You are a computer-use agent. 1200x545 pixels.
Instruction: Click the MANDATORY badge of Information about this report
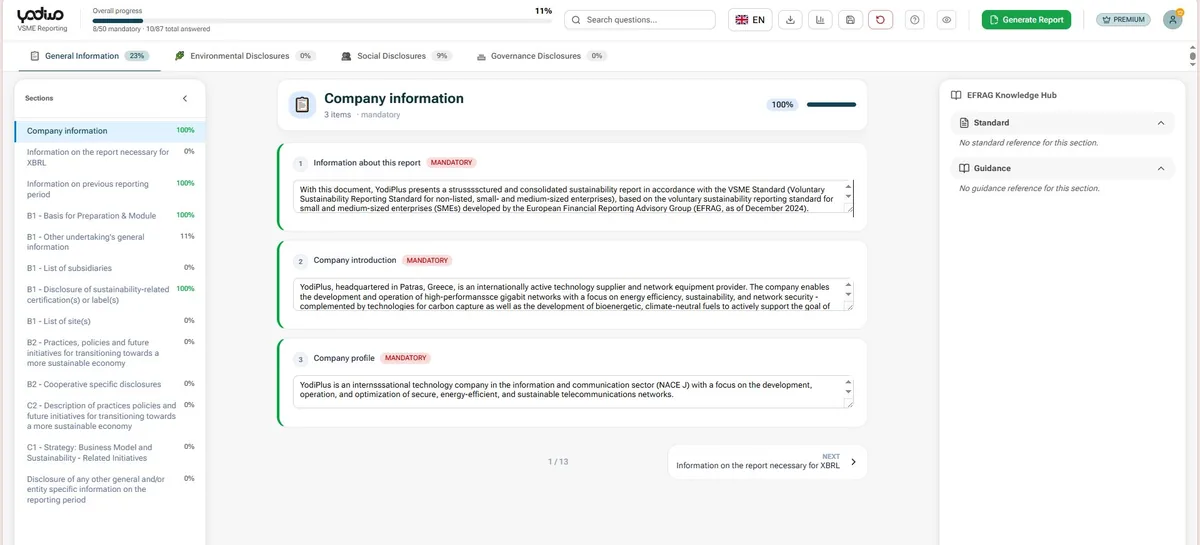click(451, 162)
